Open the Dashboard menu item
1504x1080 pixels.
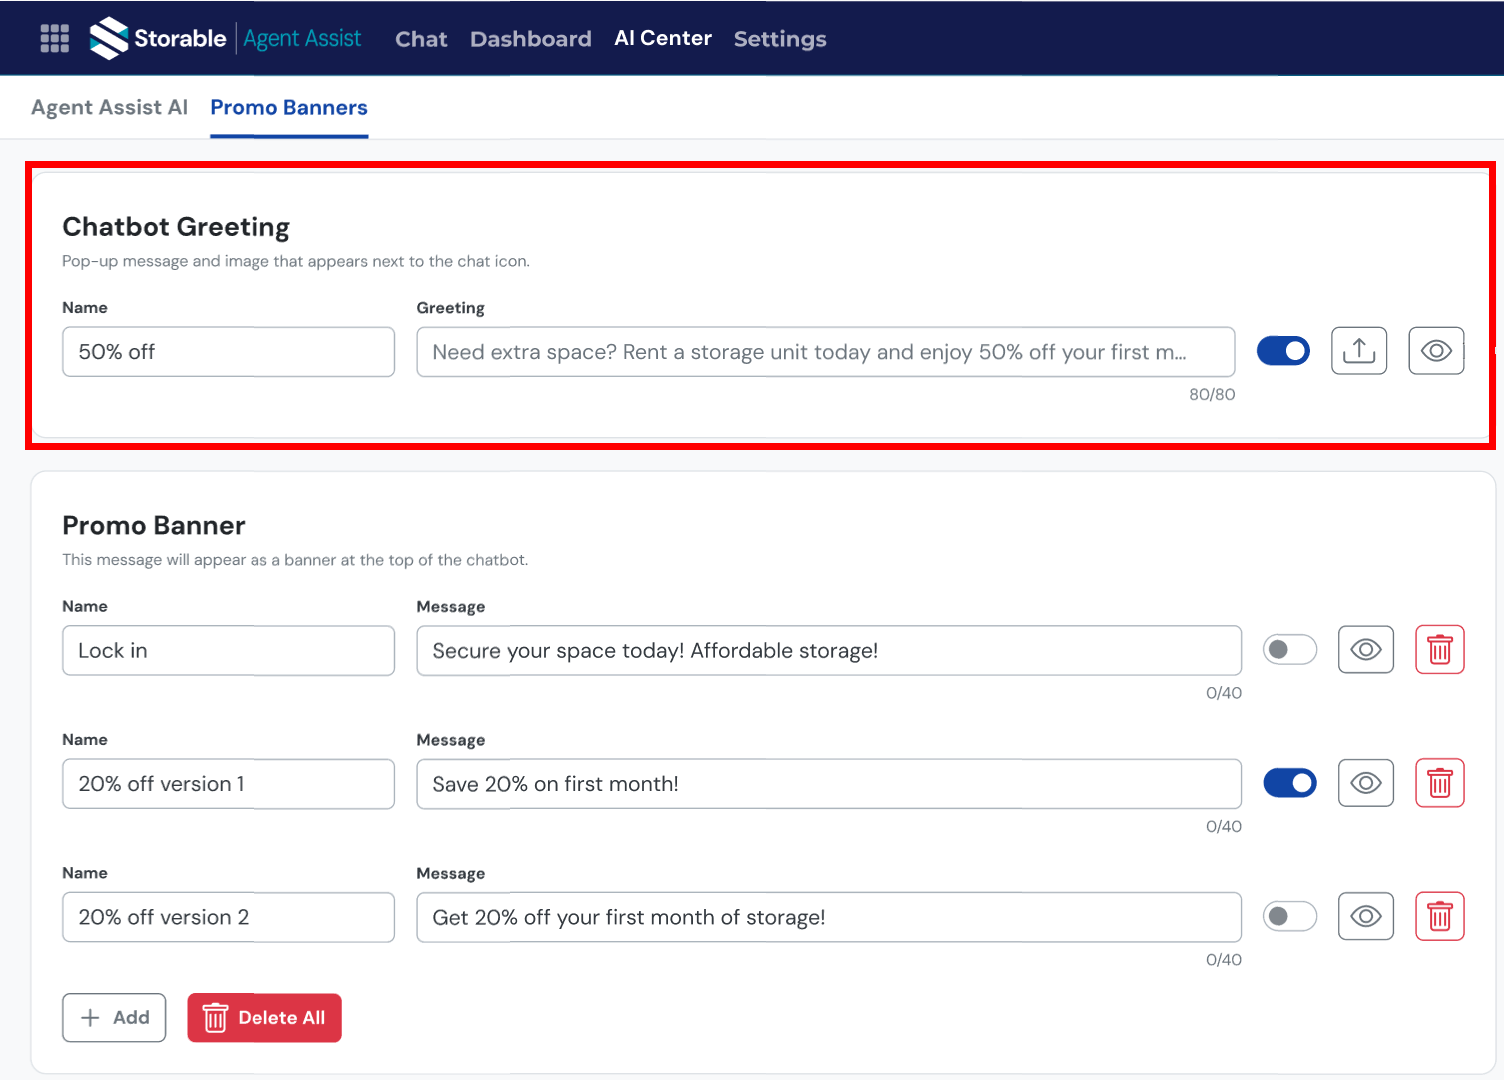pyautogui.click(x=530, y=39)
